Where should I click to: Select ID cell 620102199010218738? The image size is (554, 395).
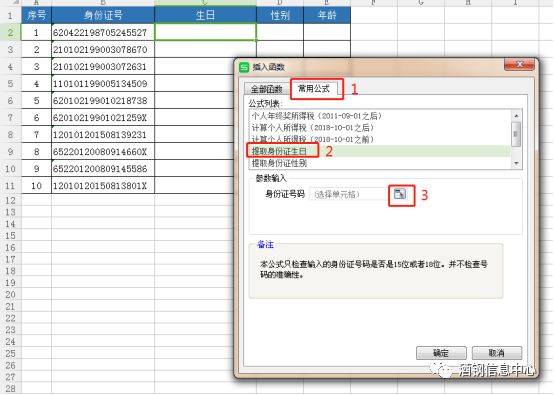coord(103,100)
